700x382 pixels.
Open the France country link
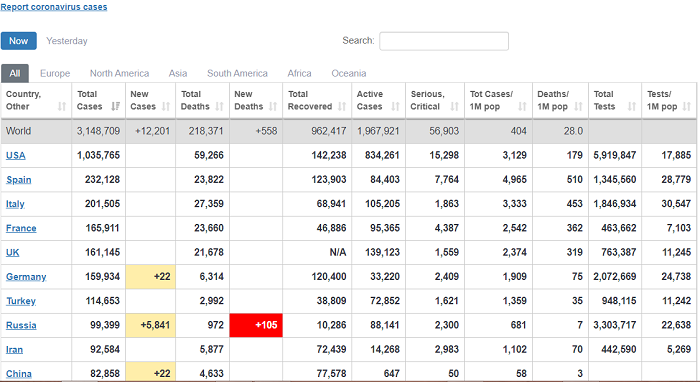tap(21, 228)
